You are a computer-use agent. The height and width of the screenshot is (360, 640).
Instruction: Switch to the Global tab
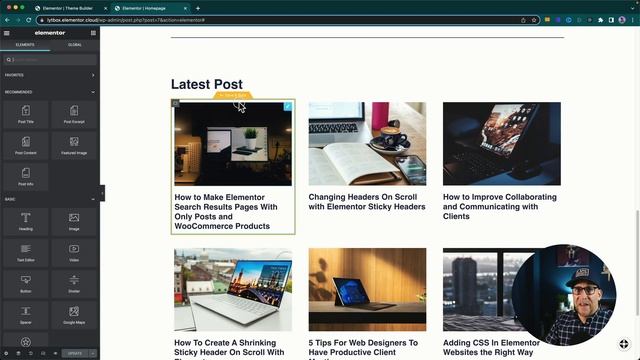coord(75,44)
